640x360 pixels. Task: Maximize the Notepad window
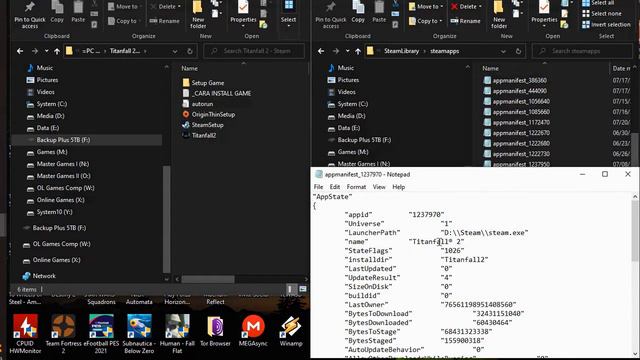[x=605, y=174]
